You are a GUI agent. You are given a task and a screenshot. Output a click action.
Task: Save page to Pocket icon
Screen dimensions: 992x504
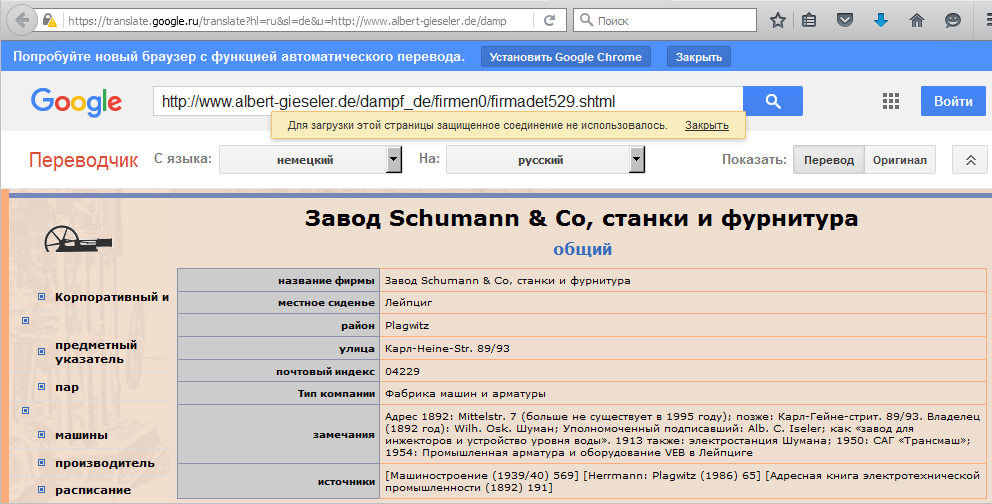coord(845,20)
